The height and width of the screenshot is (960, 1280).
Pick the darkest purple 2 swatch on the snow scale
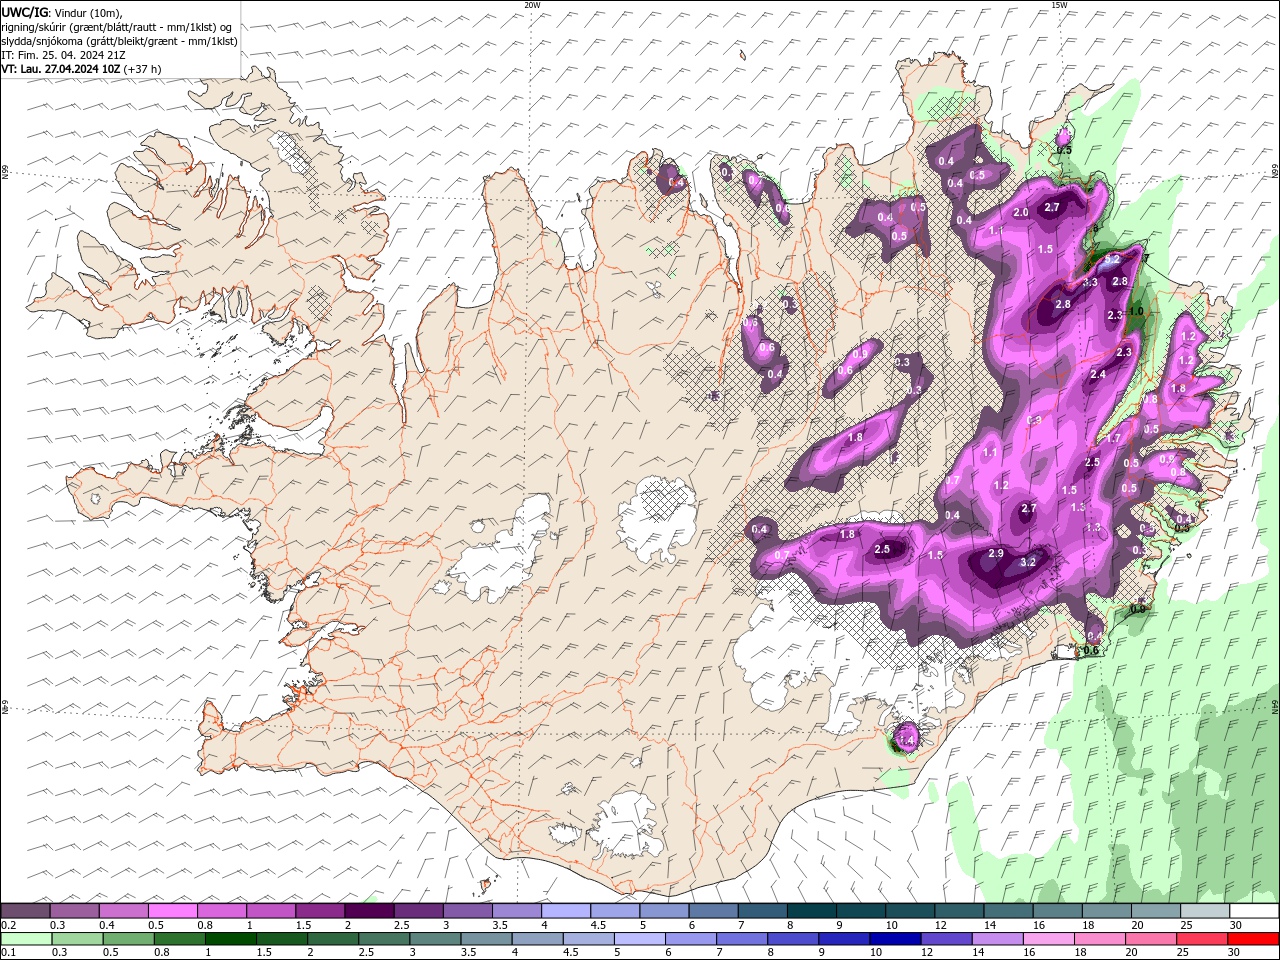[369, 911]
